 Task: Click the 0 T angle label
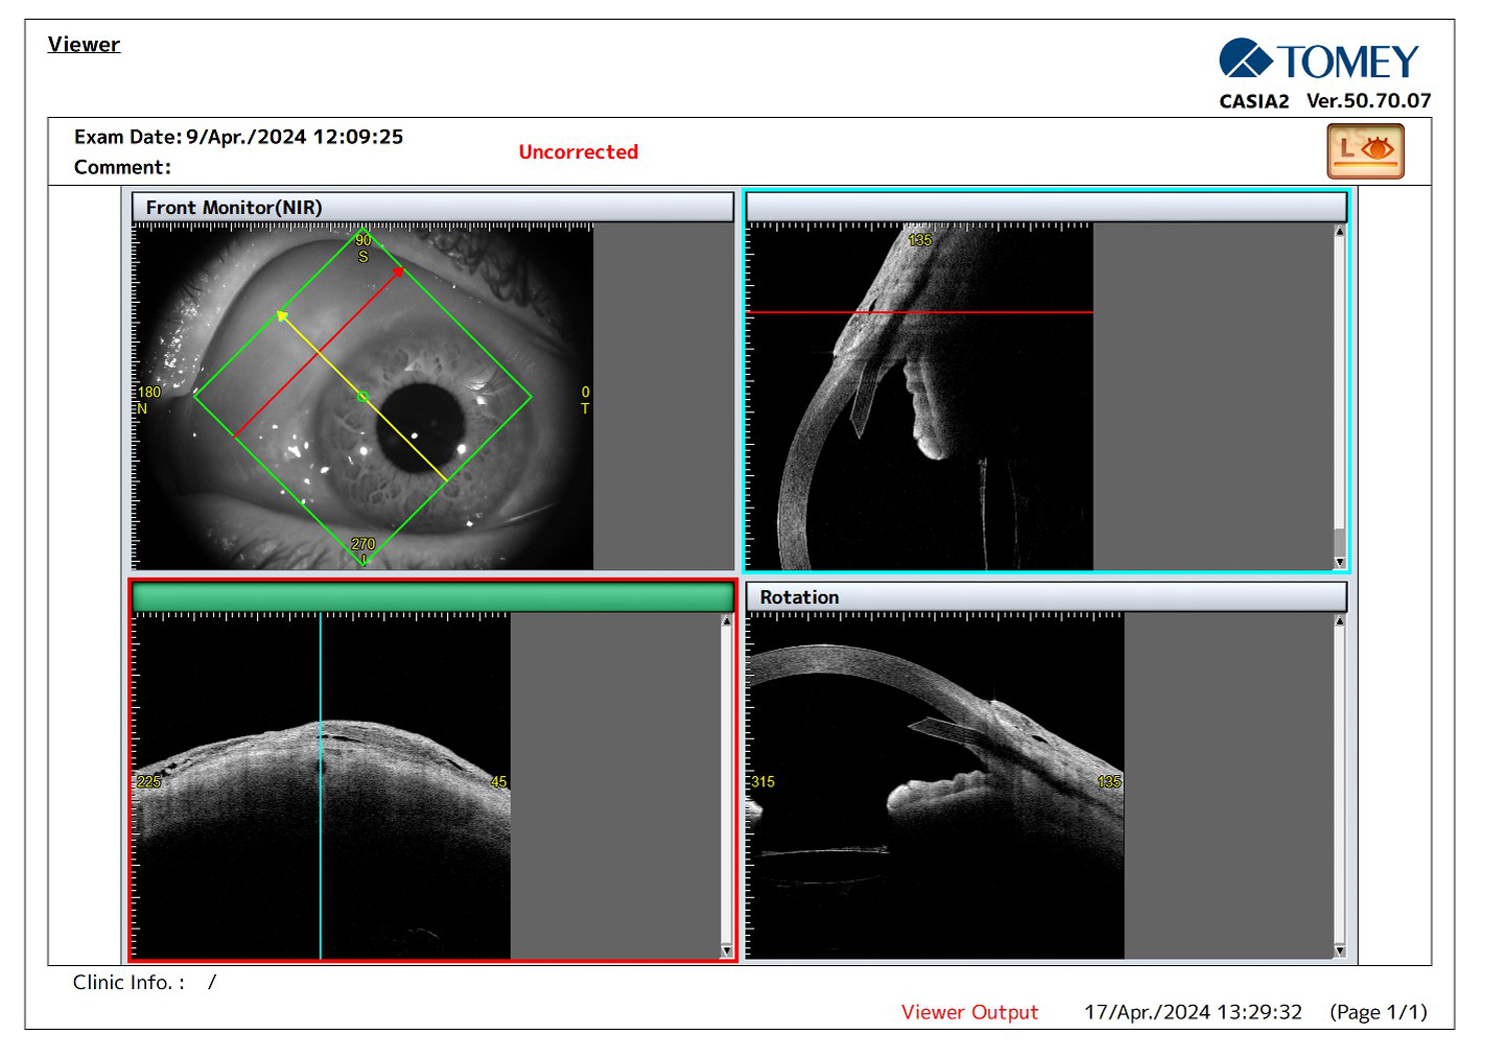pos(585,400)
